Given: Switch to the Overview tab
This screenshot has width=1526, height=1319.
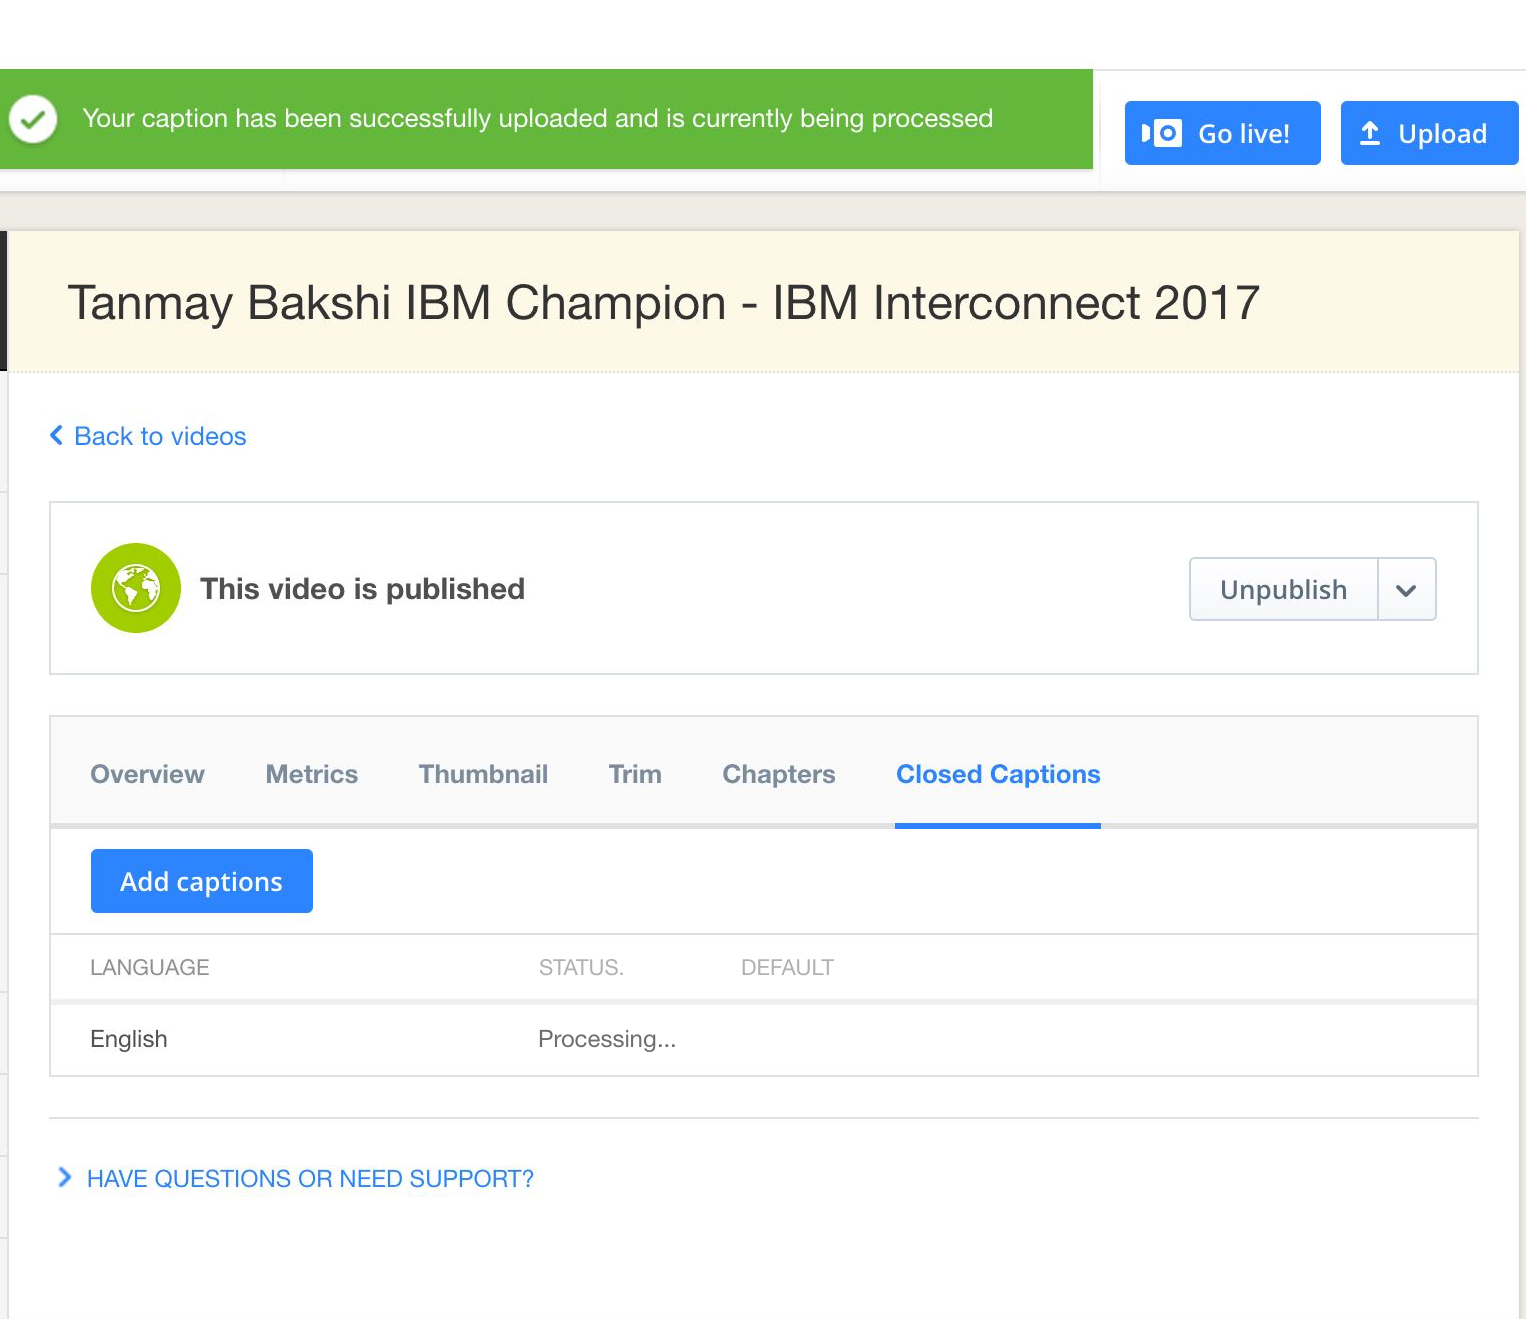Looking at the screenshot, I should [x=147, y=774].
